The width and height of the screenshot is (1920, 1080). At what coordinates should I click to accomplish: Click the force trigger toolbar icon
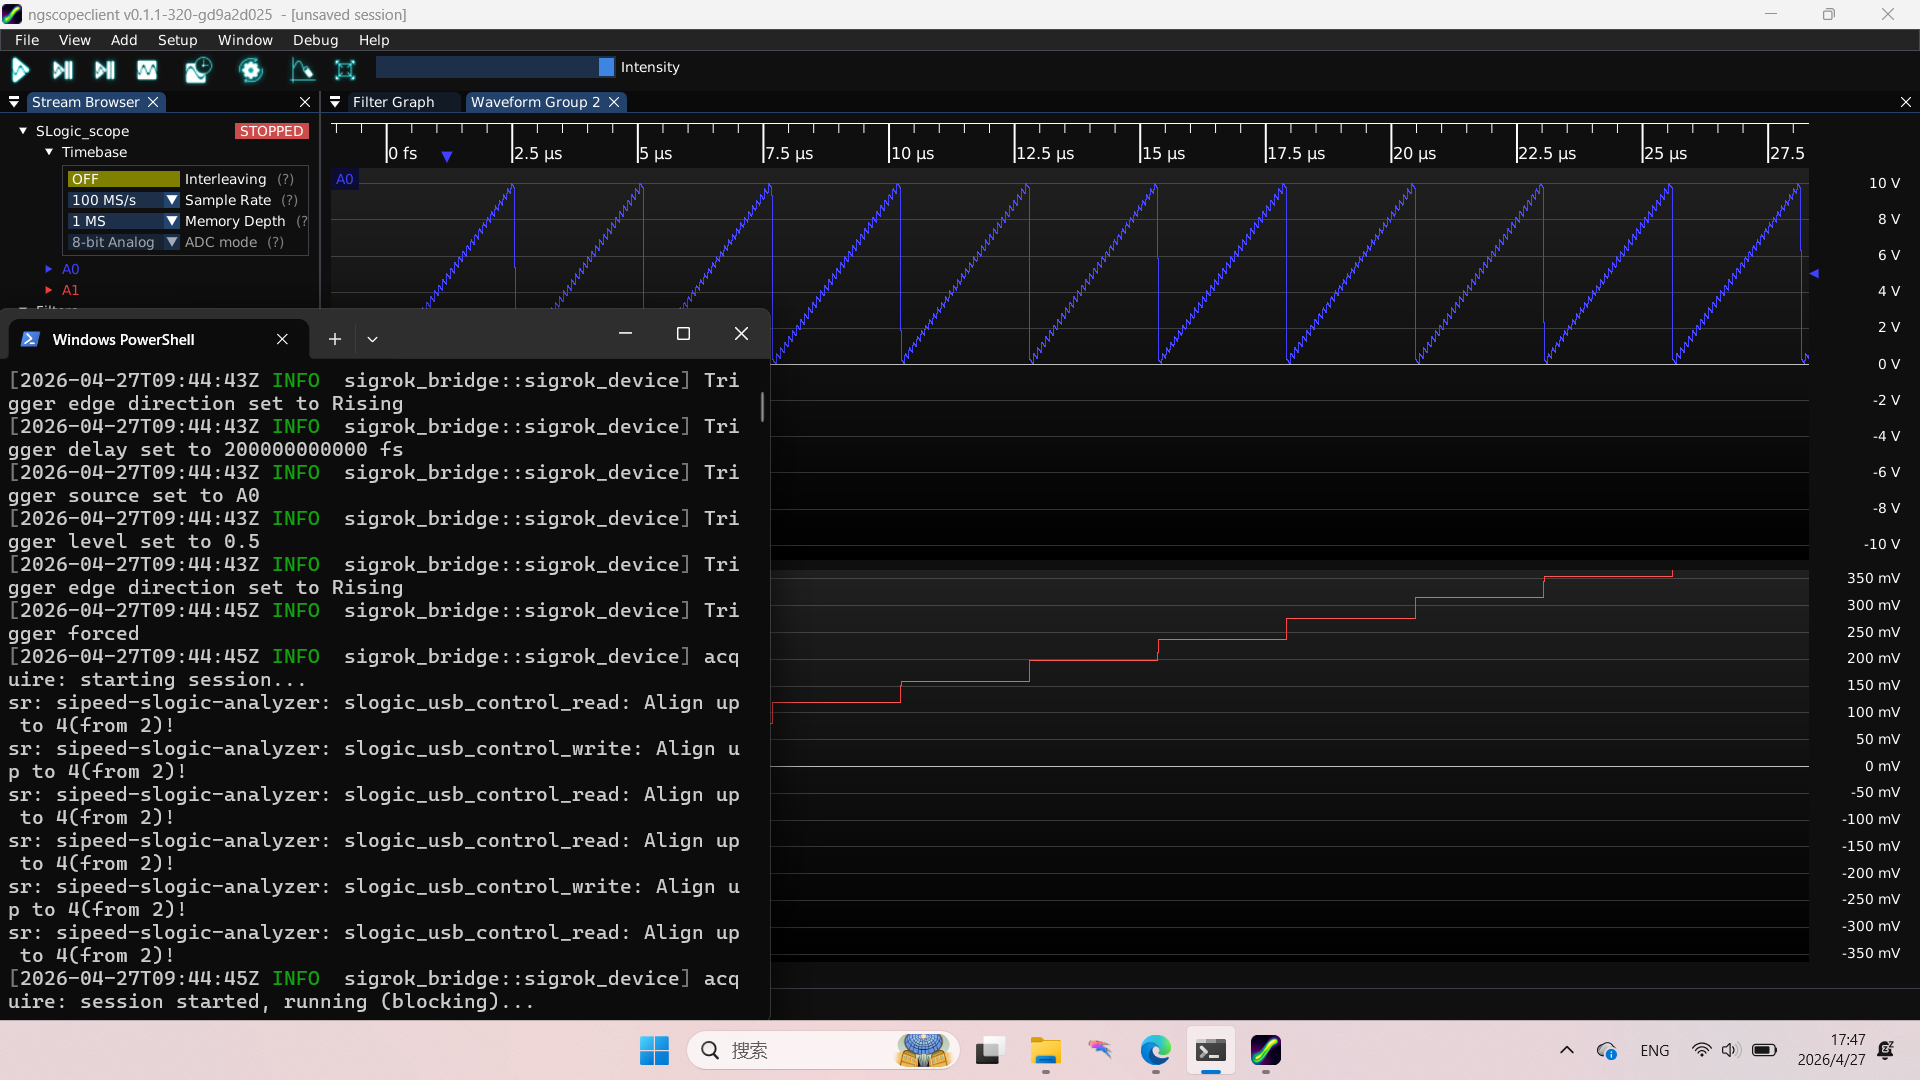click(104, 69)
